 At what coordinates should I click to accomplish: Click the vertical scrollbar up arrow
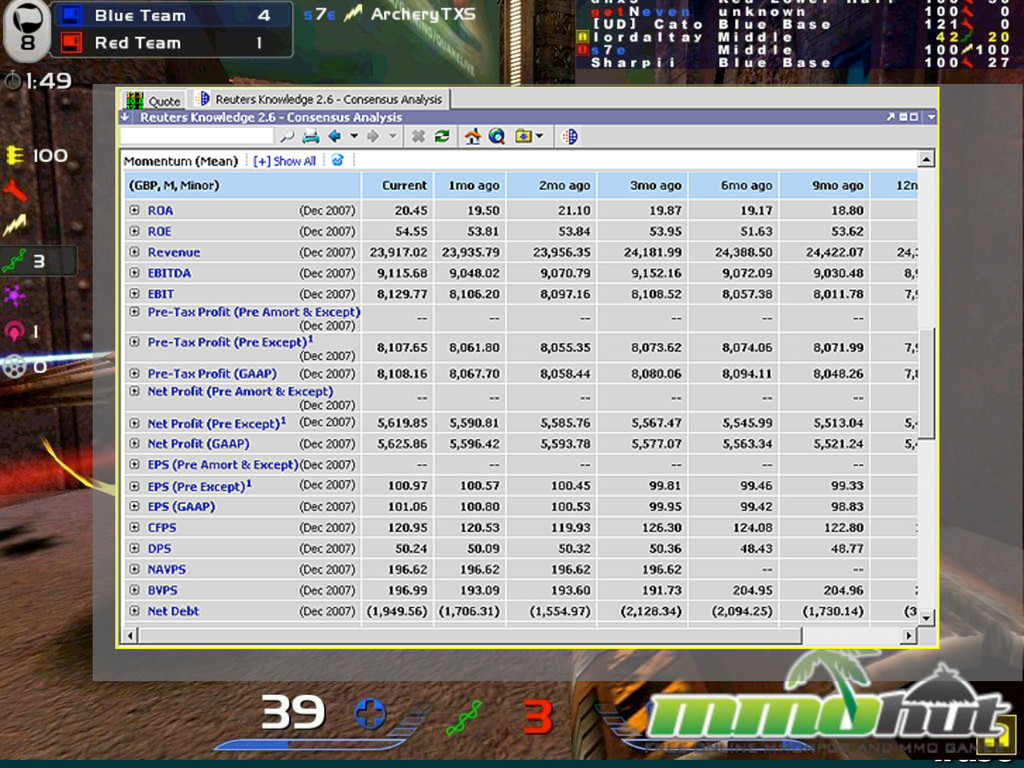point(926,158)
